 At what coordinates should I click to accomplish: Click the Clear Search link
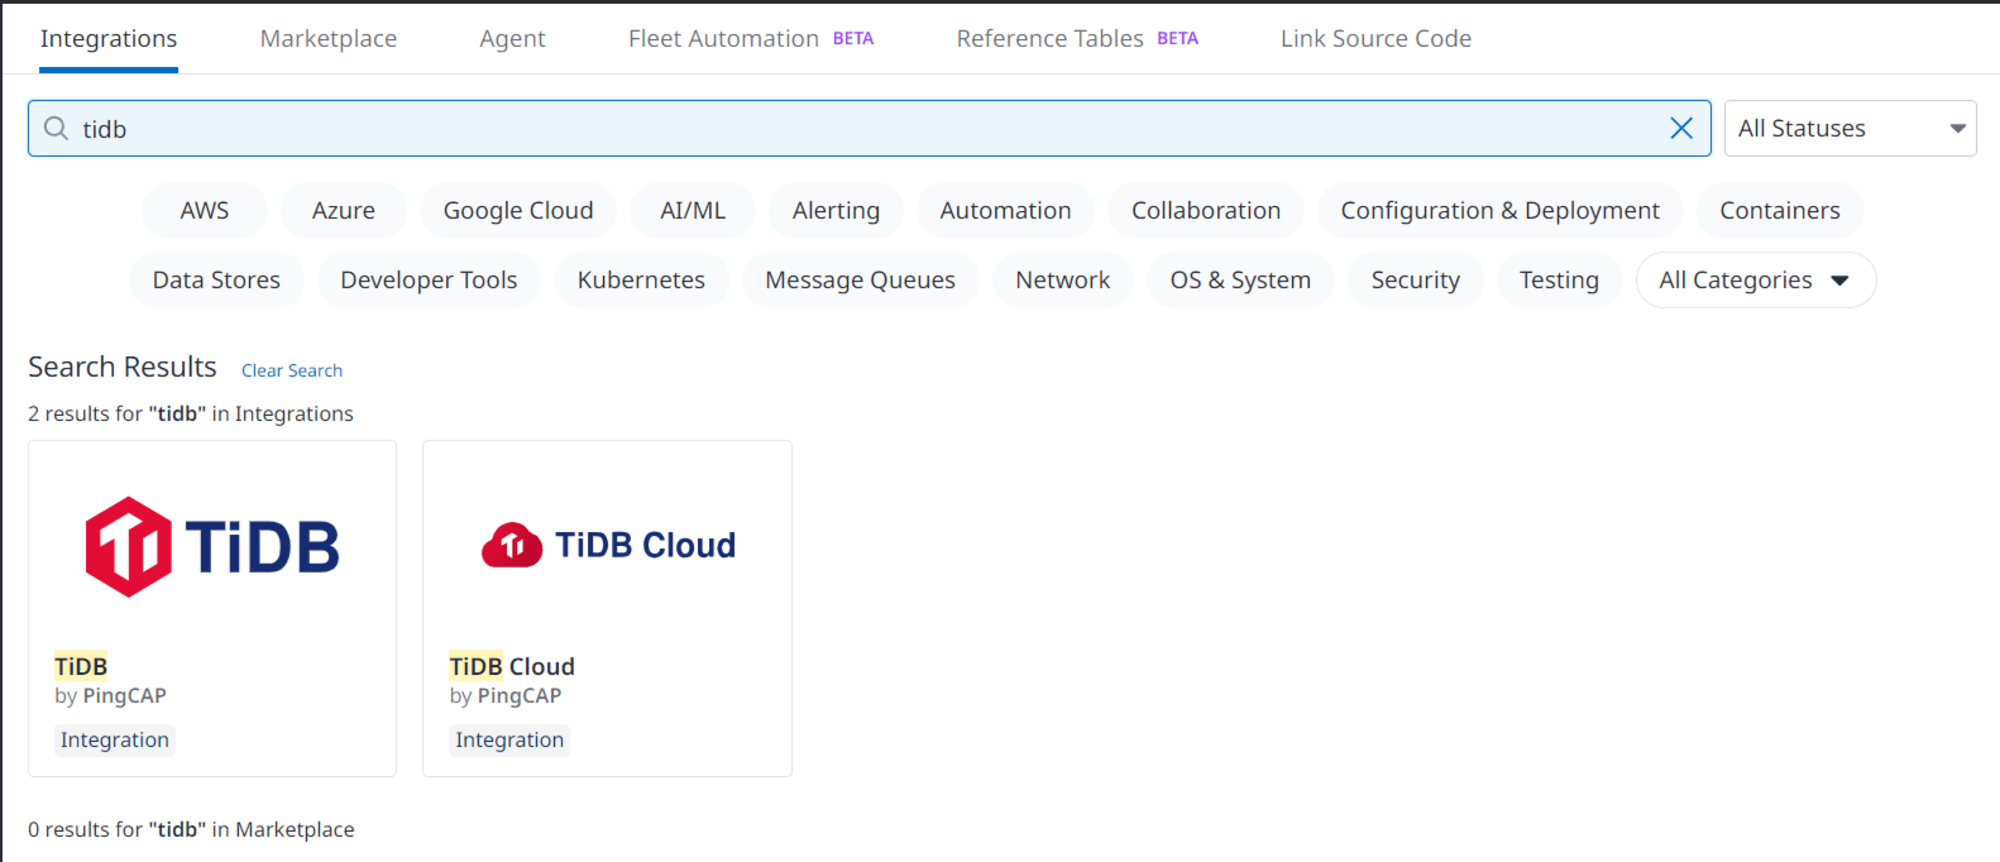click(x=291, y=370)
